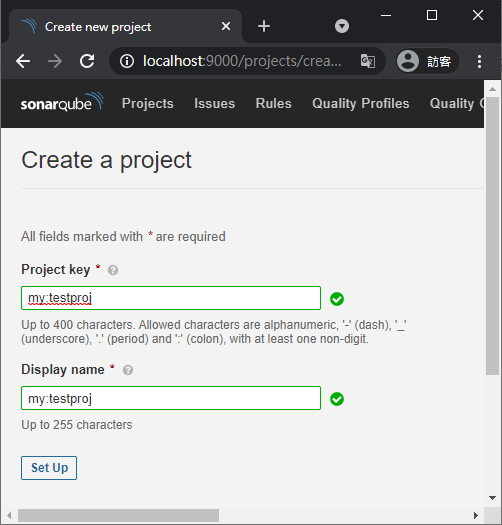Screen dimensions: 502x525
Task: Open the Issues menu item
Action: [x=215, y=103]
